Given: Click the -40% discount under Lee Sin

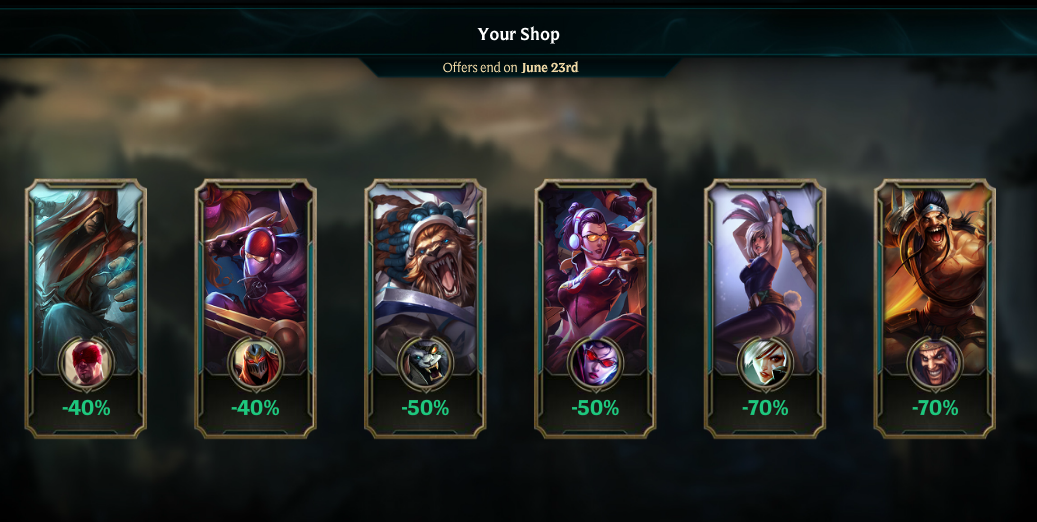Looking at the screenshot, I should [86, 408].
